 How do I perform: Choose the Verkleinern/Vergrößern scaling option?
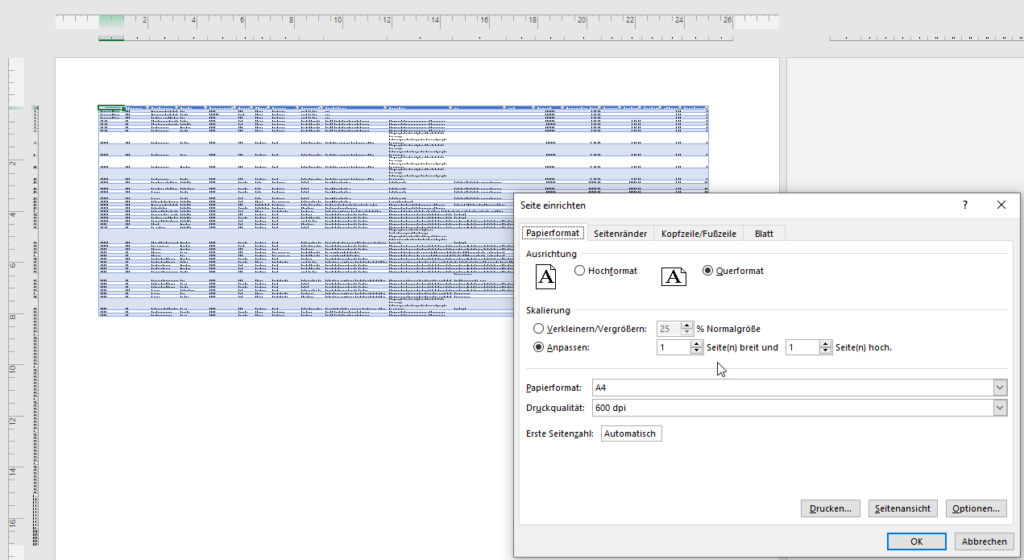[x=540, y=328]
